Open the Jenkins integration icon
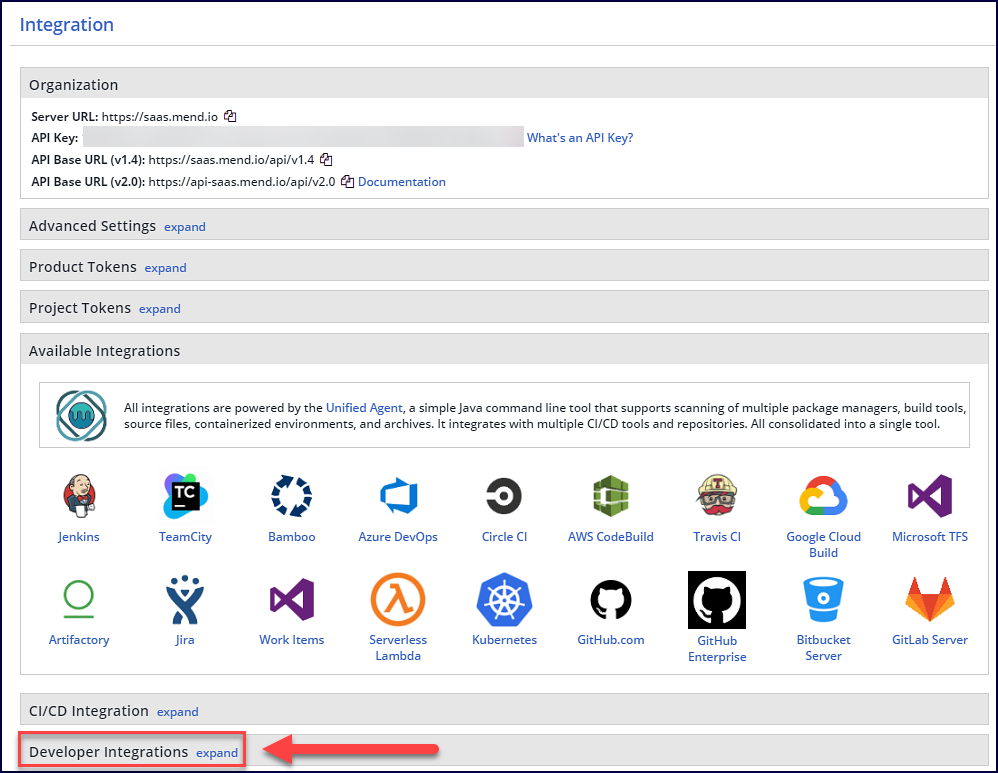 click(x=79, y=496)
